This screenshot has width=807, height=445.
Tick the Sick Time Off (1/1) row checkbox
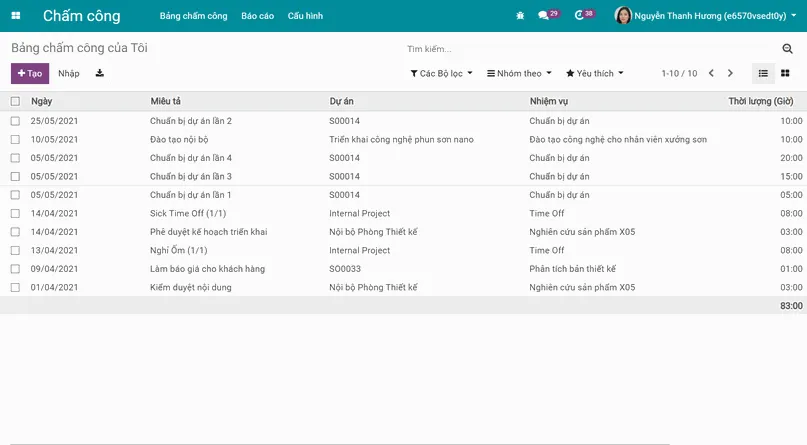pos(15,213)
